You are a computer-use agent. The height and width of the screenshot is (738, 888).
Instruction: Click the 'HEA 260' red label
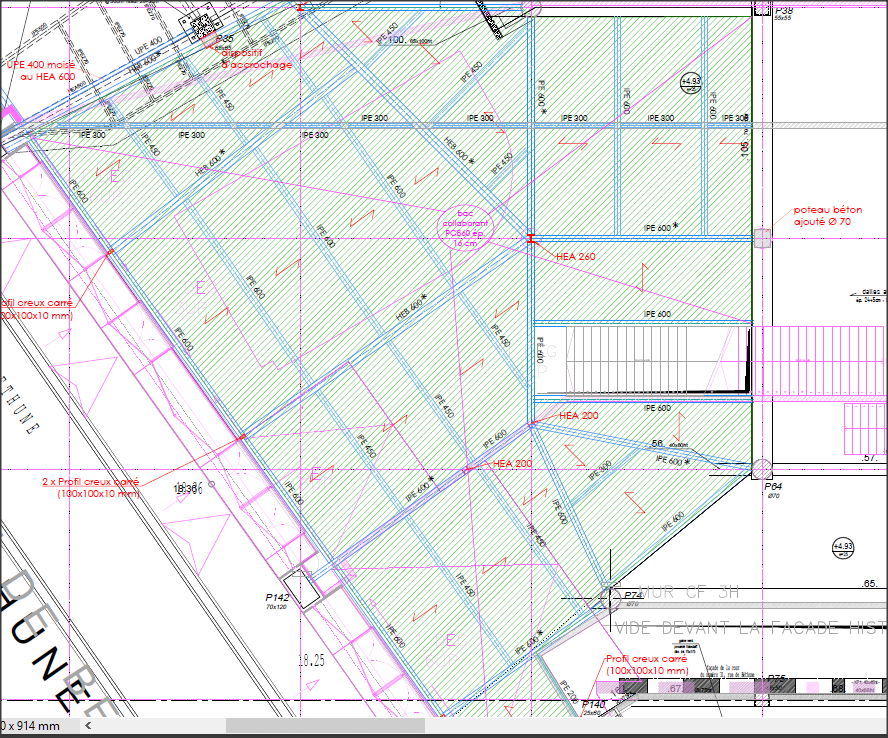[575, 257]
